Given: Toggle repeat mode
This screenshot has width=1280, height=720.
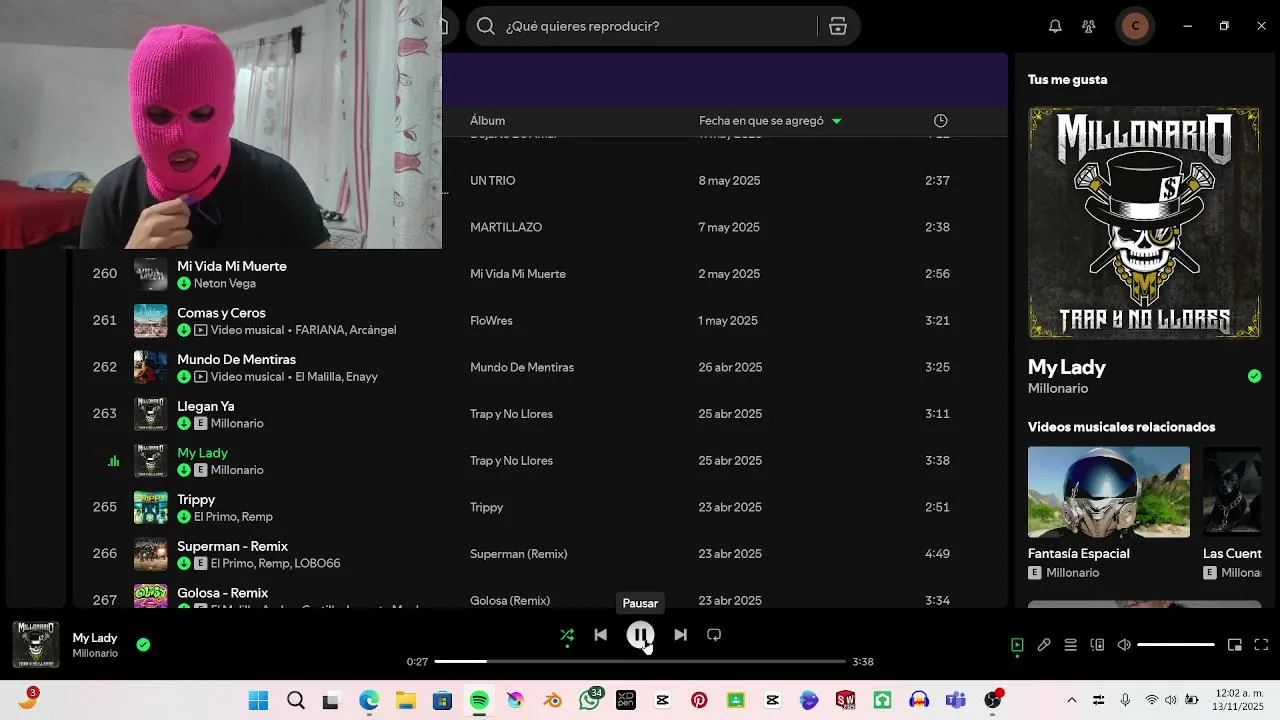Looking at the screenshot, I should (x=714, y=635).
